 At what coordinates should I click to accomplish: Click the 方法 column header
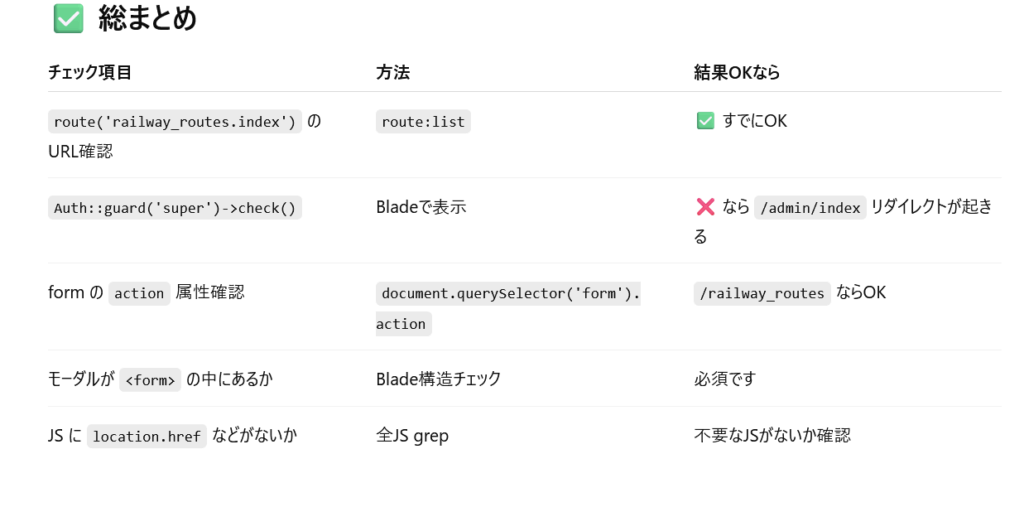(393, 73)
